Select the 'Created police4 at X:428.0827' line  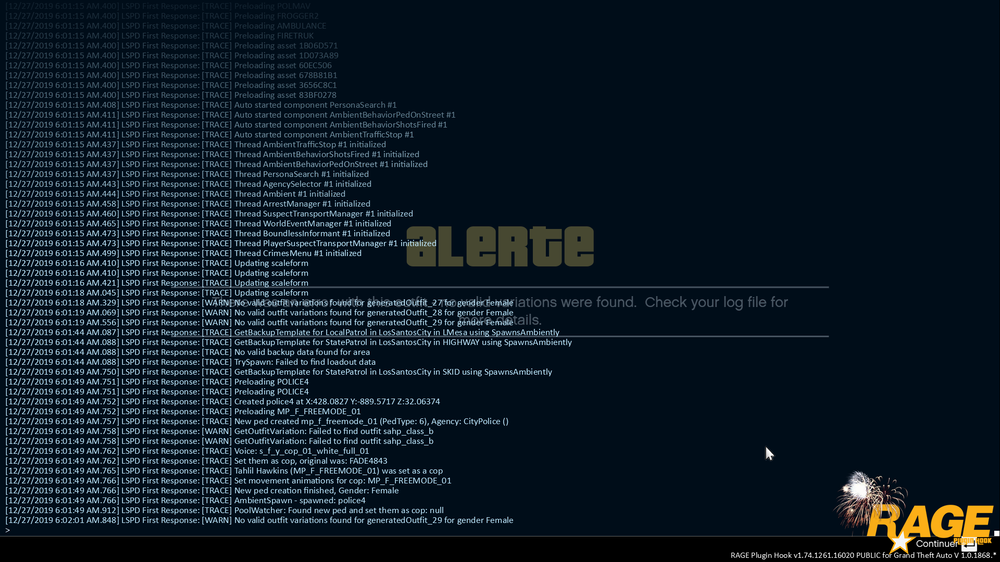[223, 401]
